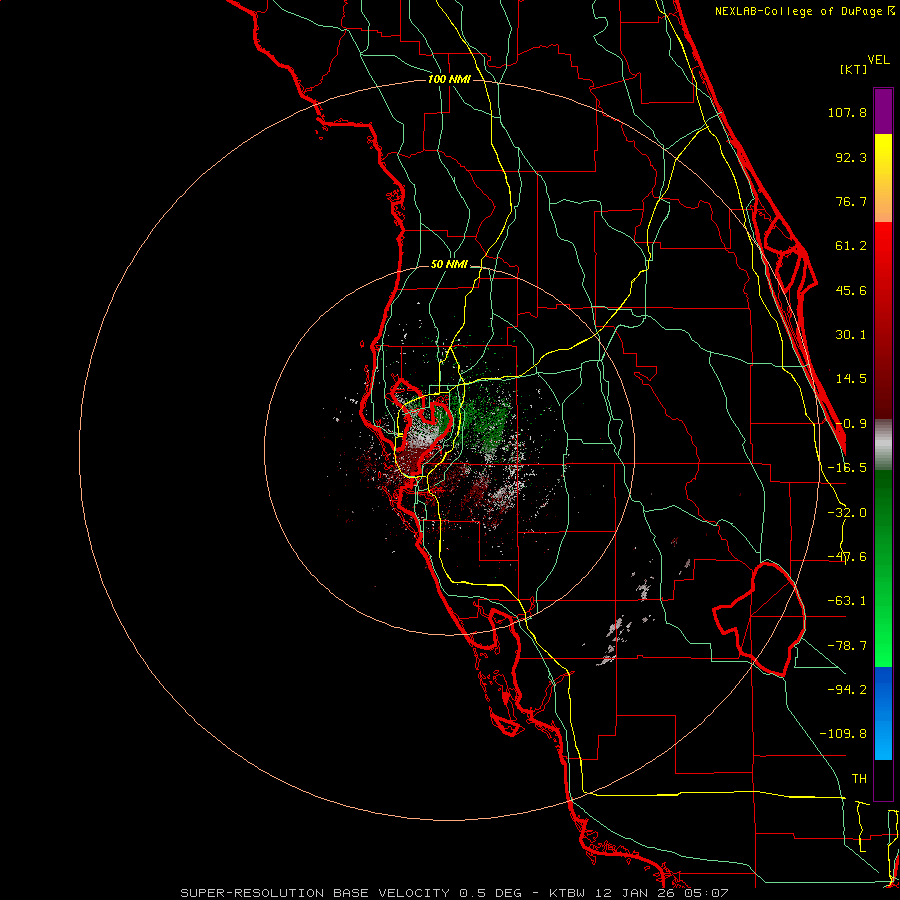Viewport: 900px width, 900px height.
Task: Select the 14.5 scale label
Action: [851, 379]
